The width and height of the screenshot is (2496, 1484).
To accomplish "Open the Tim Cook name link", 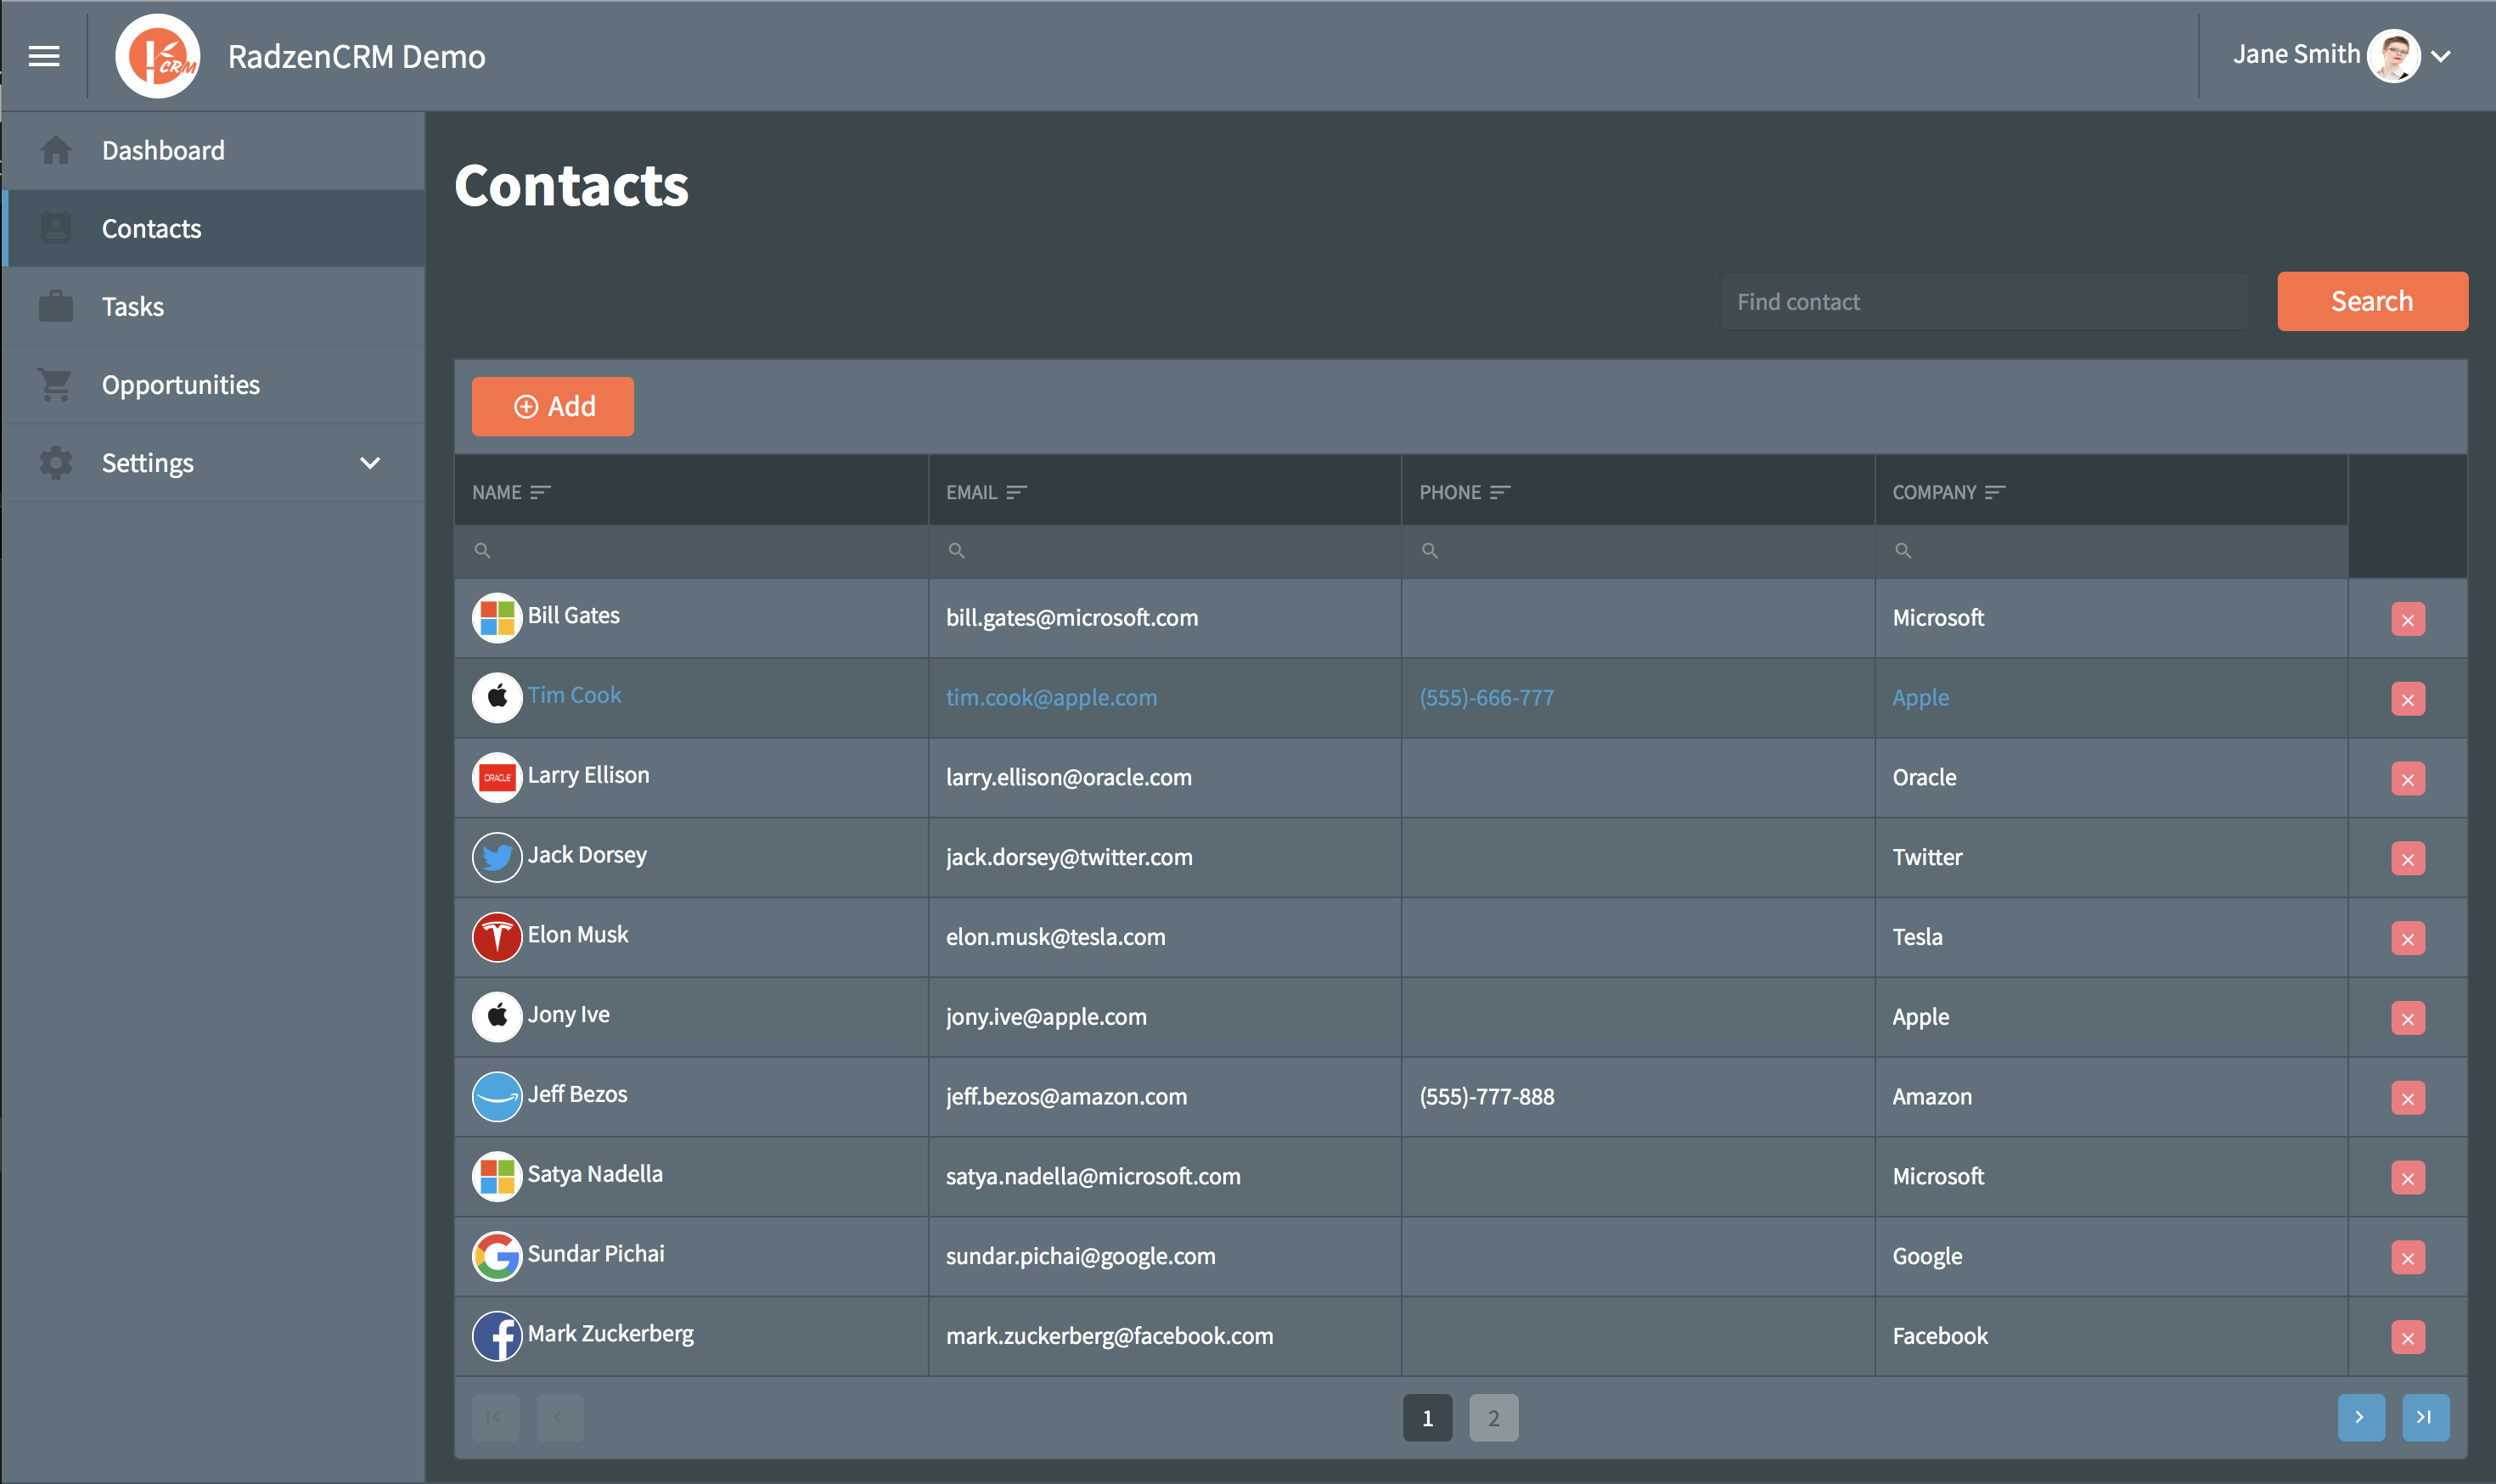I will 574,695.
